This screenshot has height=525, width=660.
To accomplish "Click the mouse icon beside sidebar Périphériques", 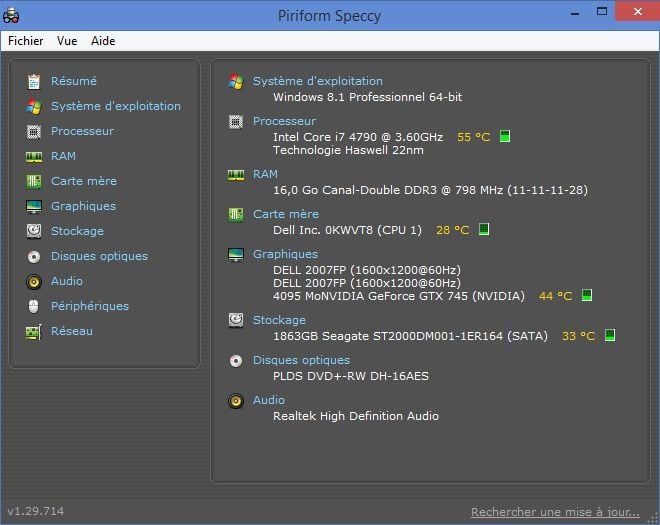I will pyautogui.click(x=34, y=306).
